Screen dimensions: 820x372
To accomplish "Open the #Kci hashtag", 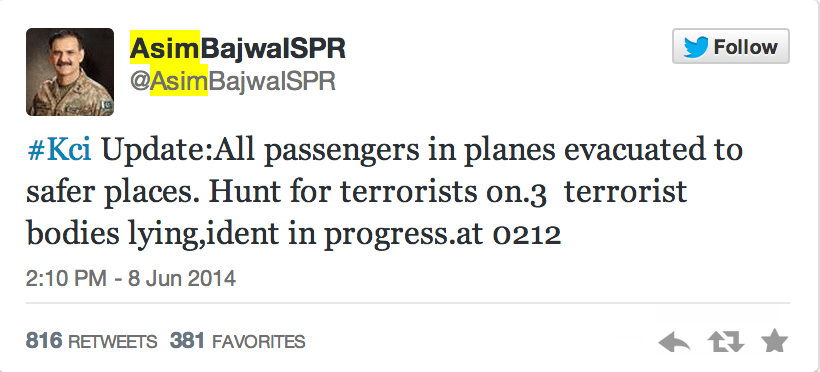I will pos(59,151).
